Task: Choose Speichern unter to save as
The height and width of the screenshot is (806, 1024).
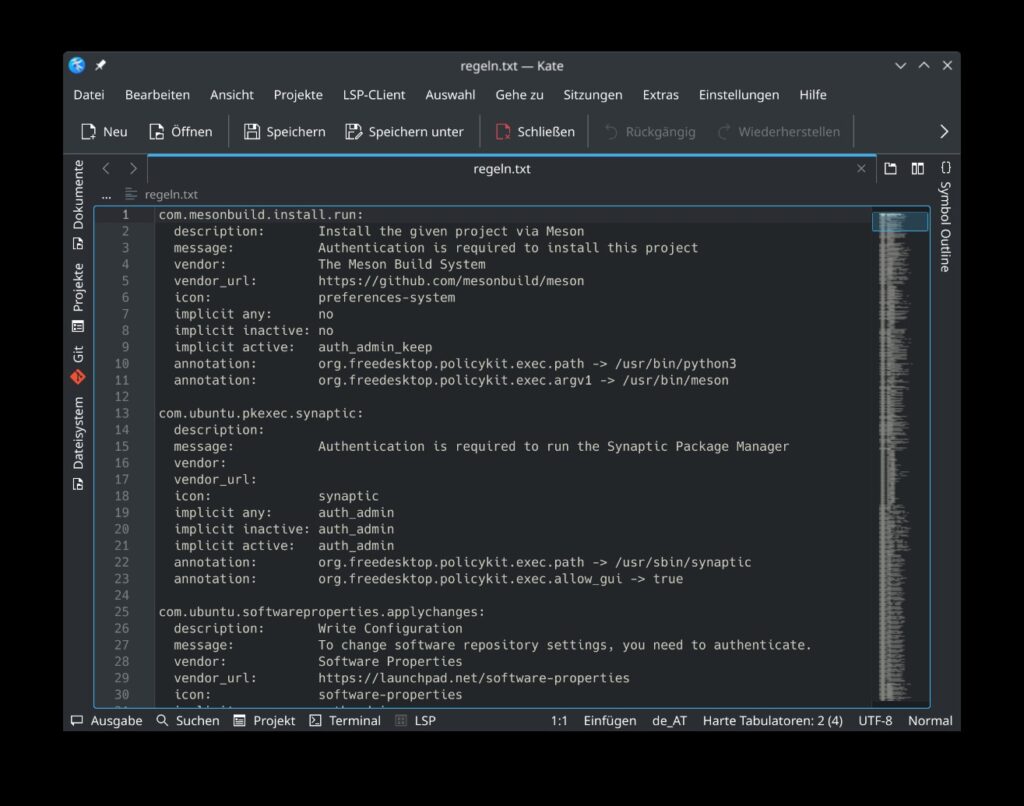Action: [404, 132]
